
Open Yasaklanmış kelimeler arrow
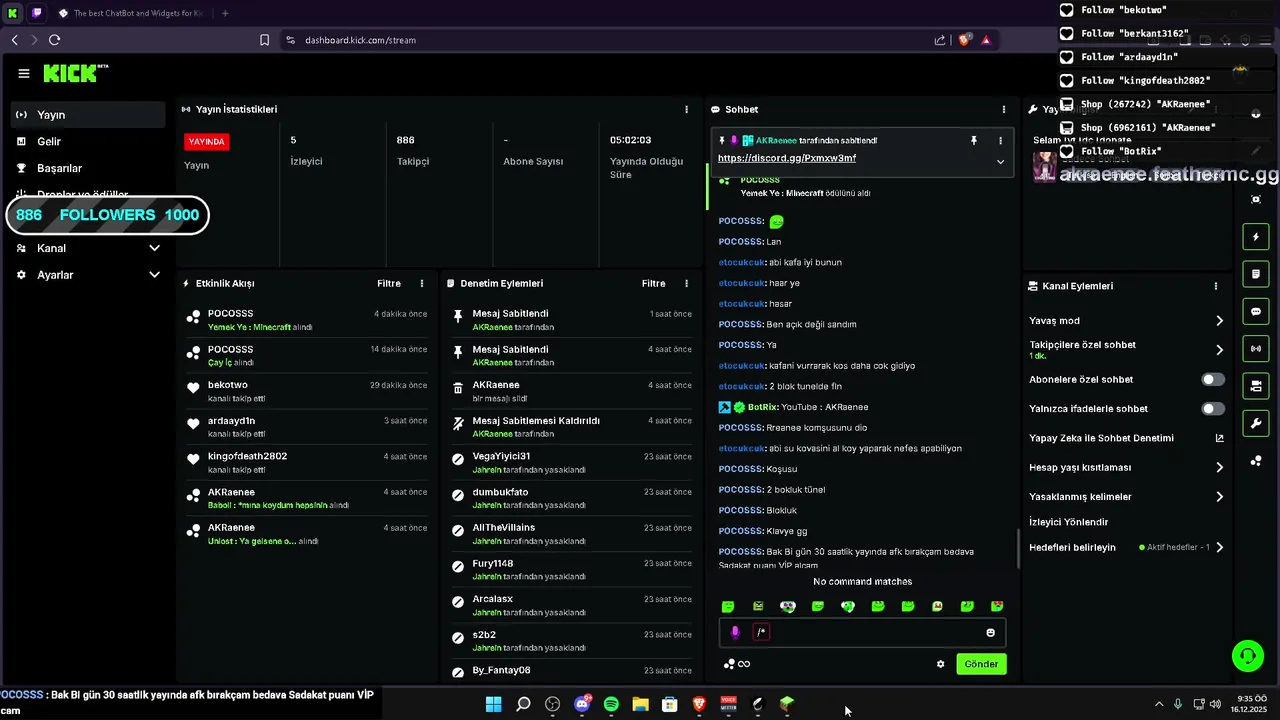1219,497
